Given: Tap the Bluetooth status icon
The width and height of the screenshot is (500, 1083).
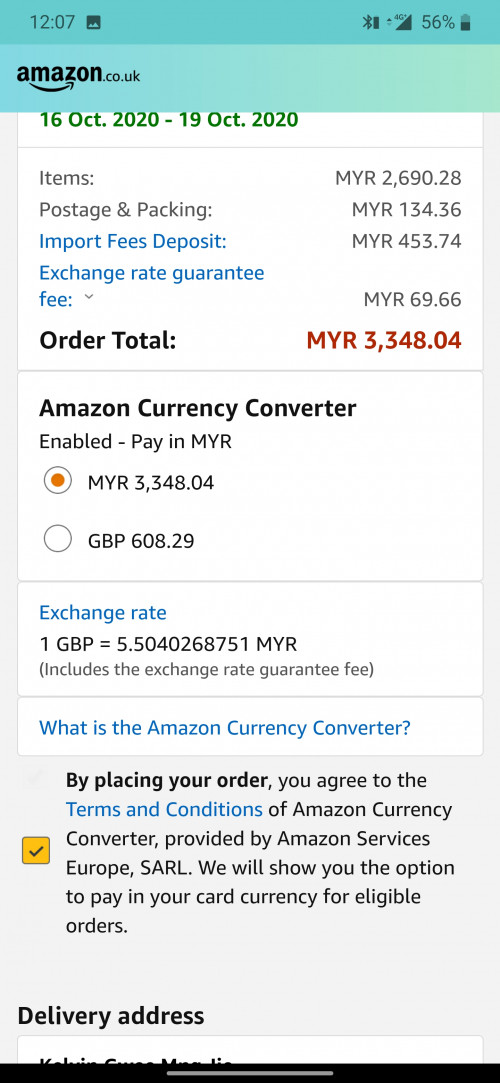Looking at the screenshot, I should tap(372, 23).
